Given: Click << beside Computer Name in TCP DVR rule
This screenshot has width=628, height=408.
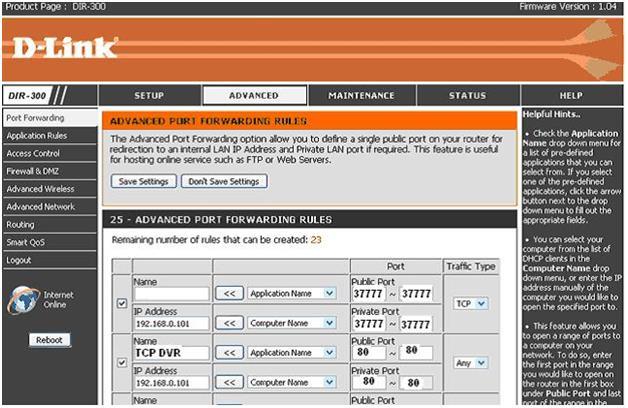Looking at the screenshot, I should click(x=229, y=382).
